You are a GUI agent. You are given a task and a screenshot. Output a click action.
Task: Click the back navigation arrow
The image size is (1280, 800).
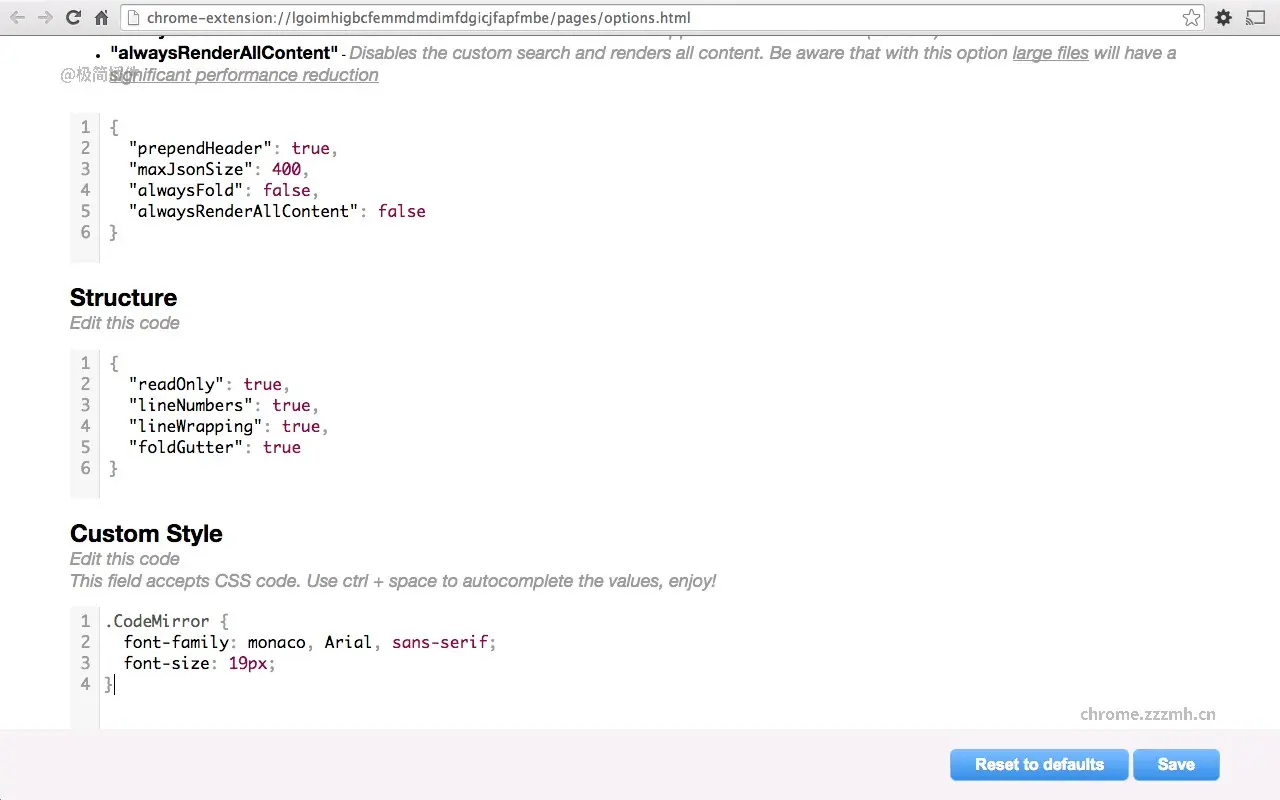click(x=16, y=17)
